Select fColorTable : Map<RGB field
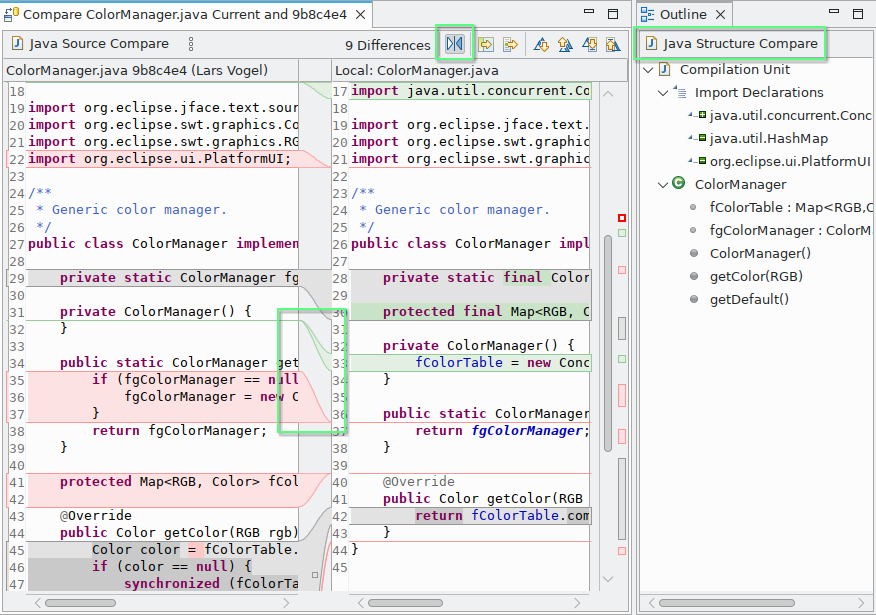Screen dimensions: 876x615 791,207
